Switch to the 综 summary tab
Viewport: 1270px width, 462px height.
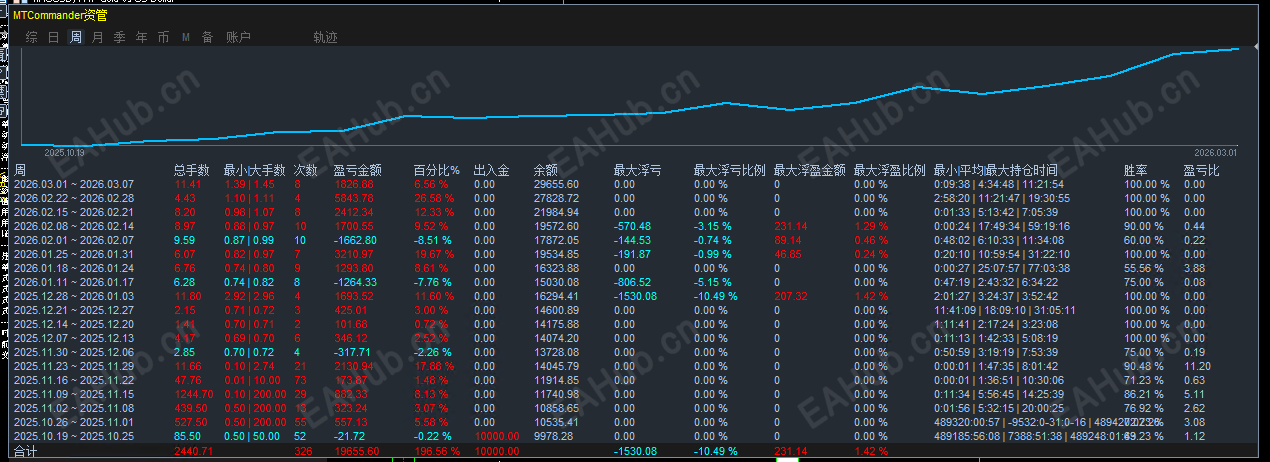[32, 37]
